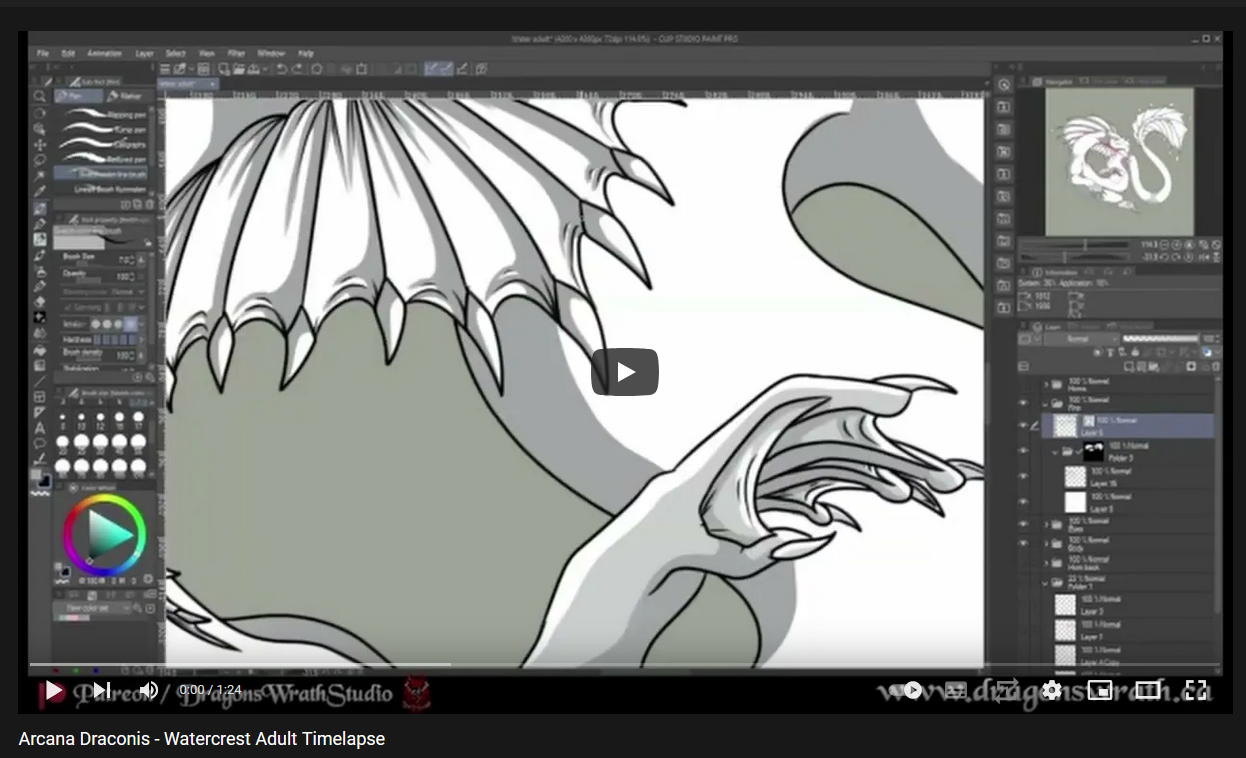Viewport: 1246px width, 758px height.
Task: Click the Navigator dragon thumbnail
Action: click(x=1119, y=161)
